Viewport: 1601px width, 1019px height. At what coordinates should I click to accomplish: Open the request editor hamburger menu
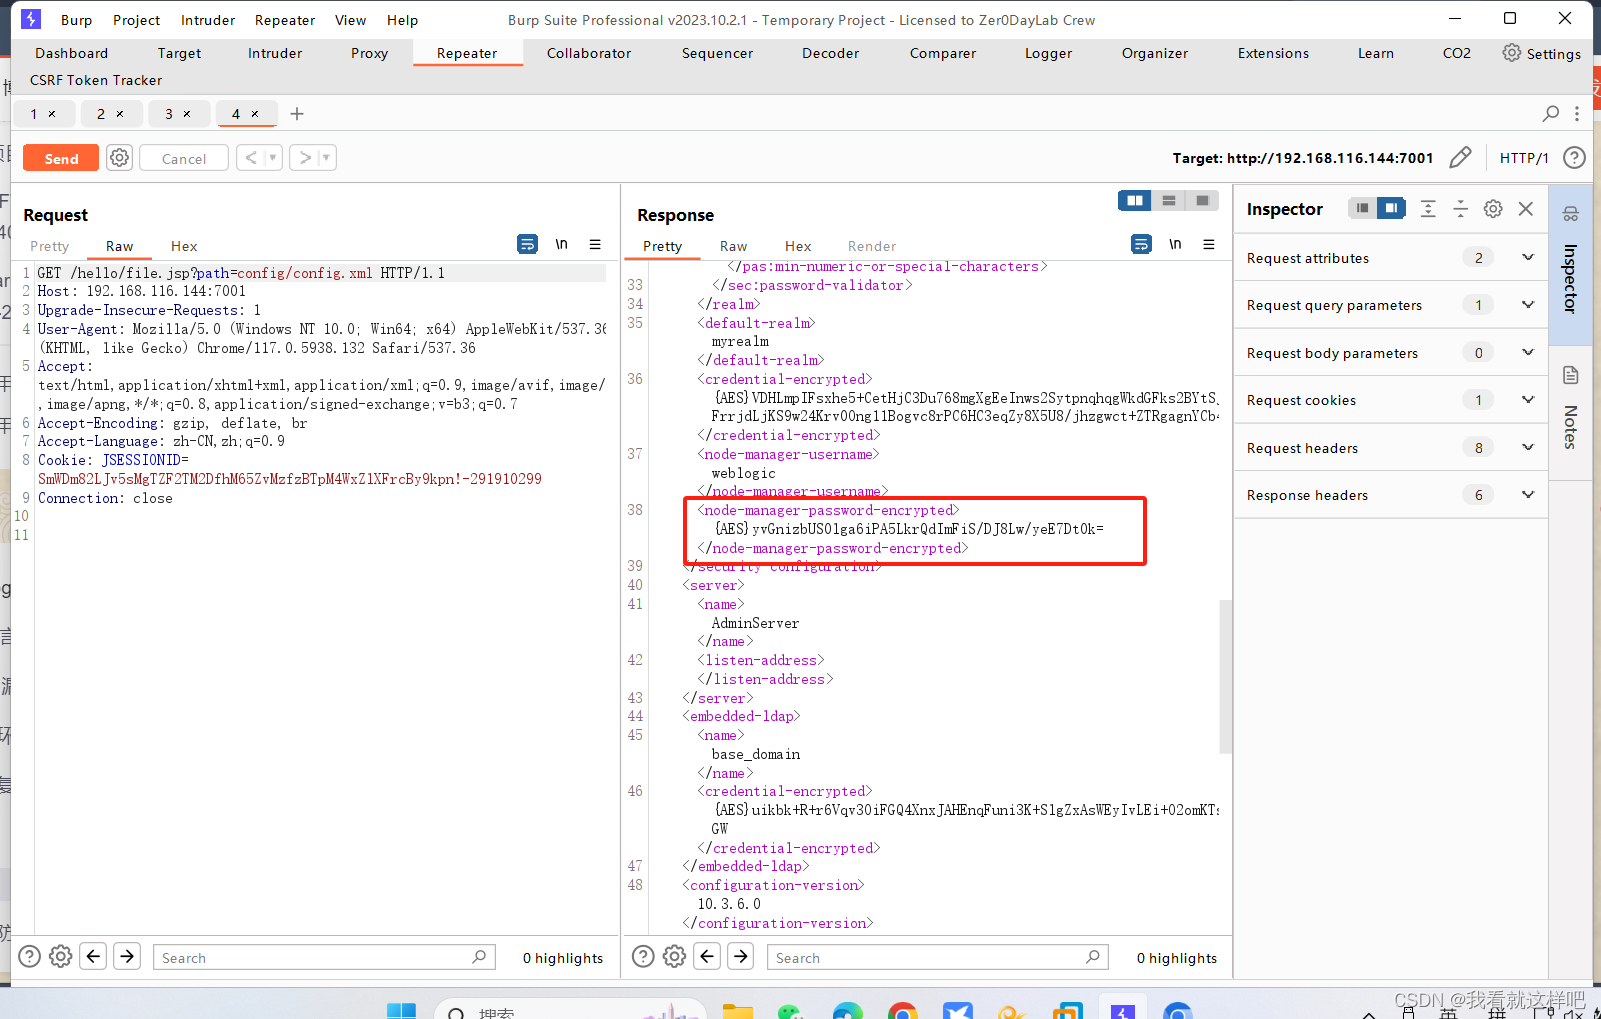pyautogui.click(x=595, y=244)
